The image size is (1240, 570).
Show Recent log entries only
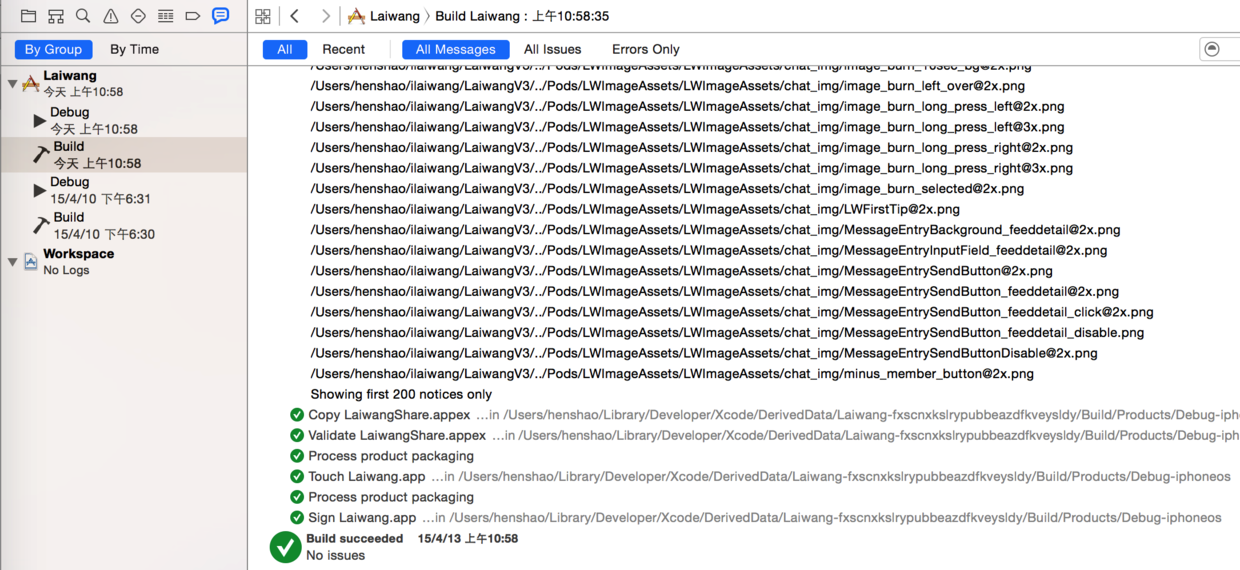coord(343,49)
